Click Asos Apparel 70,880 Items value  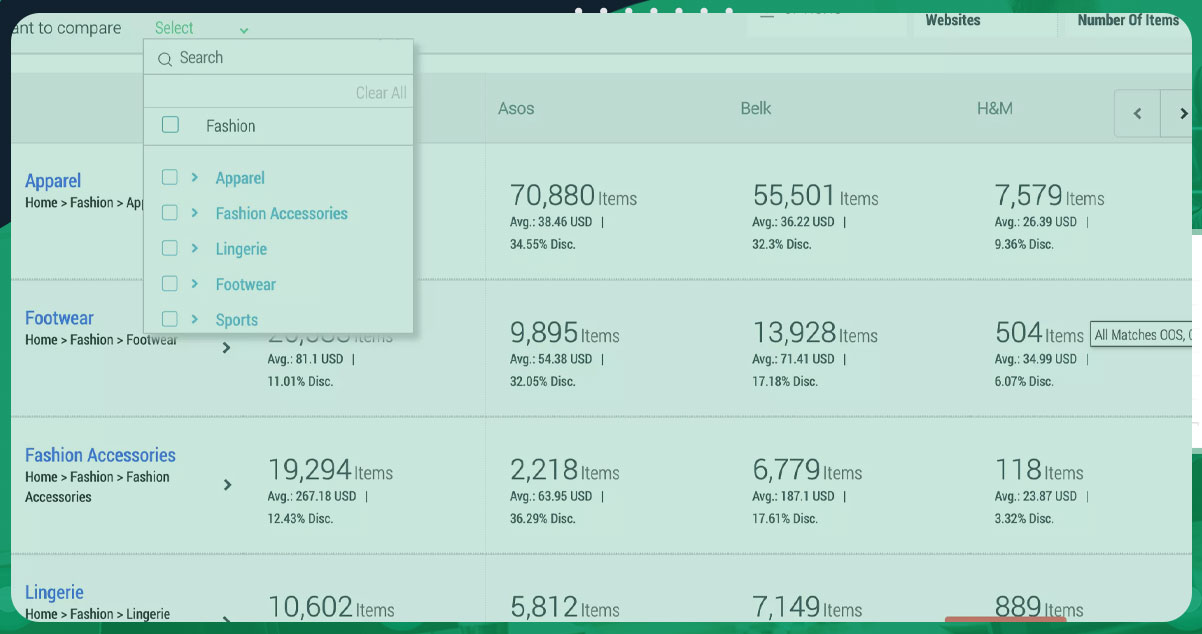(573, 195)
